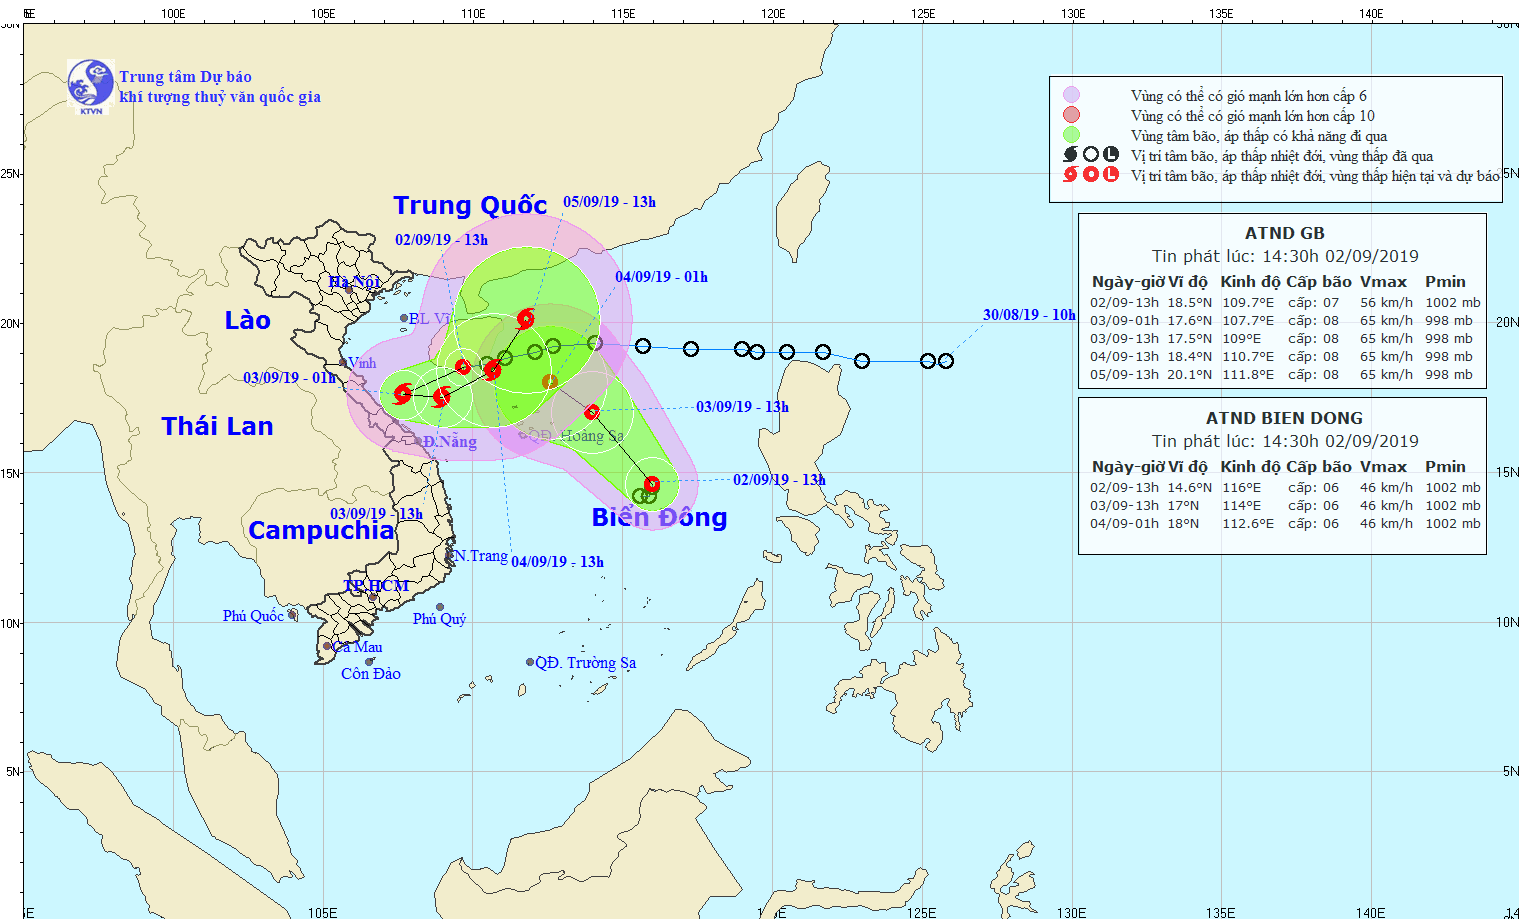Image resolution: width=1519 pixels, height=919 pixels.
Task: Click the 'Trung tâm Dự báo' title line
Action: click(x=185, y=77)
